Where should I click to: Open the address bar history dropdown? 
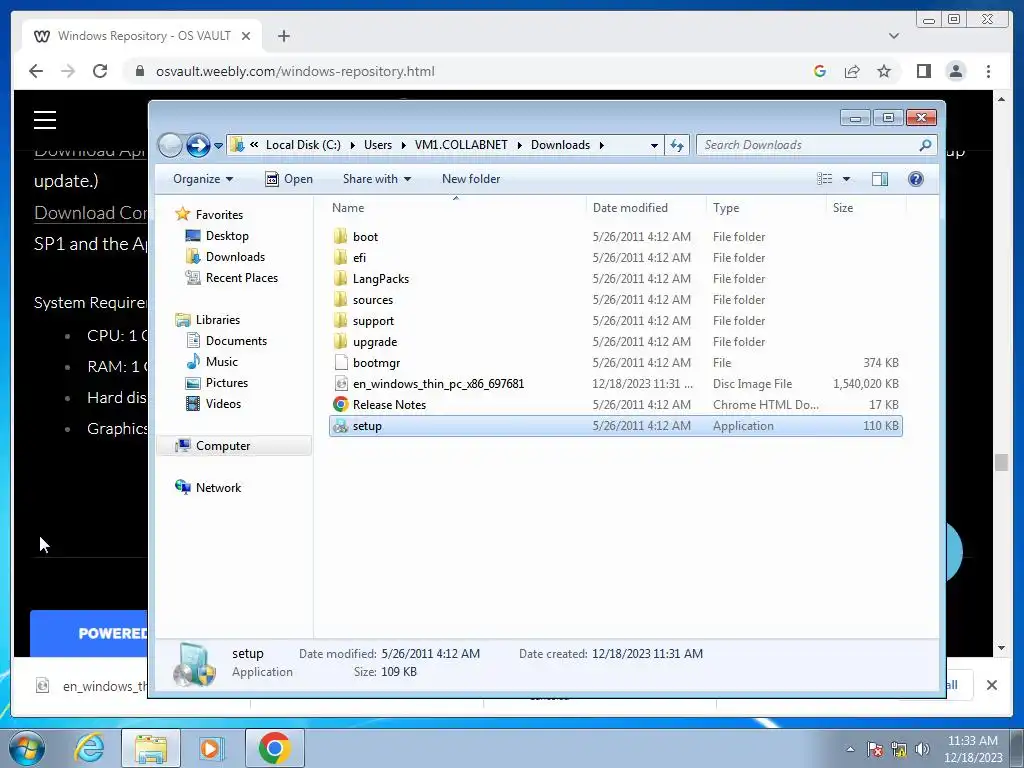[654, 145]
